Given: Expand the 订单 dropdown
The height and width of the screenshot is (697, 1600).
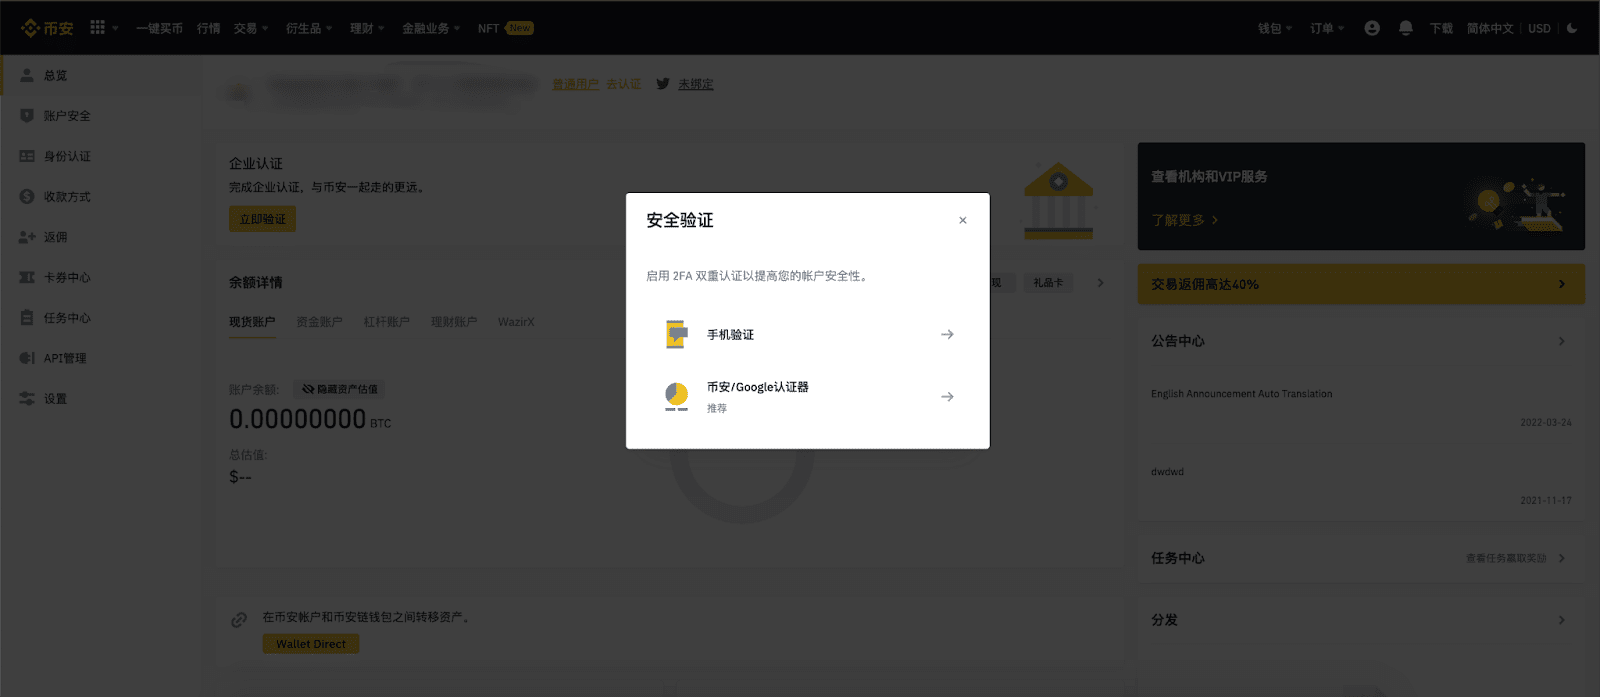Looking at the screenshot, I should 1327,28.
